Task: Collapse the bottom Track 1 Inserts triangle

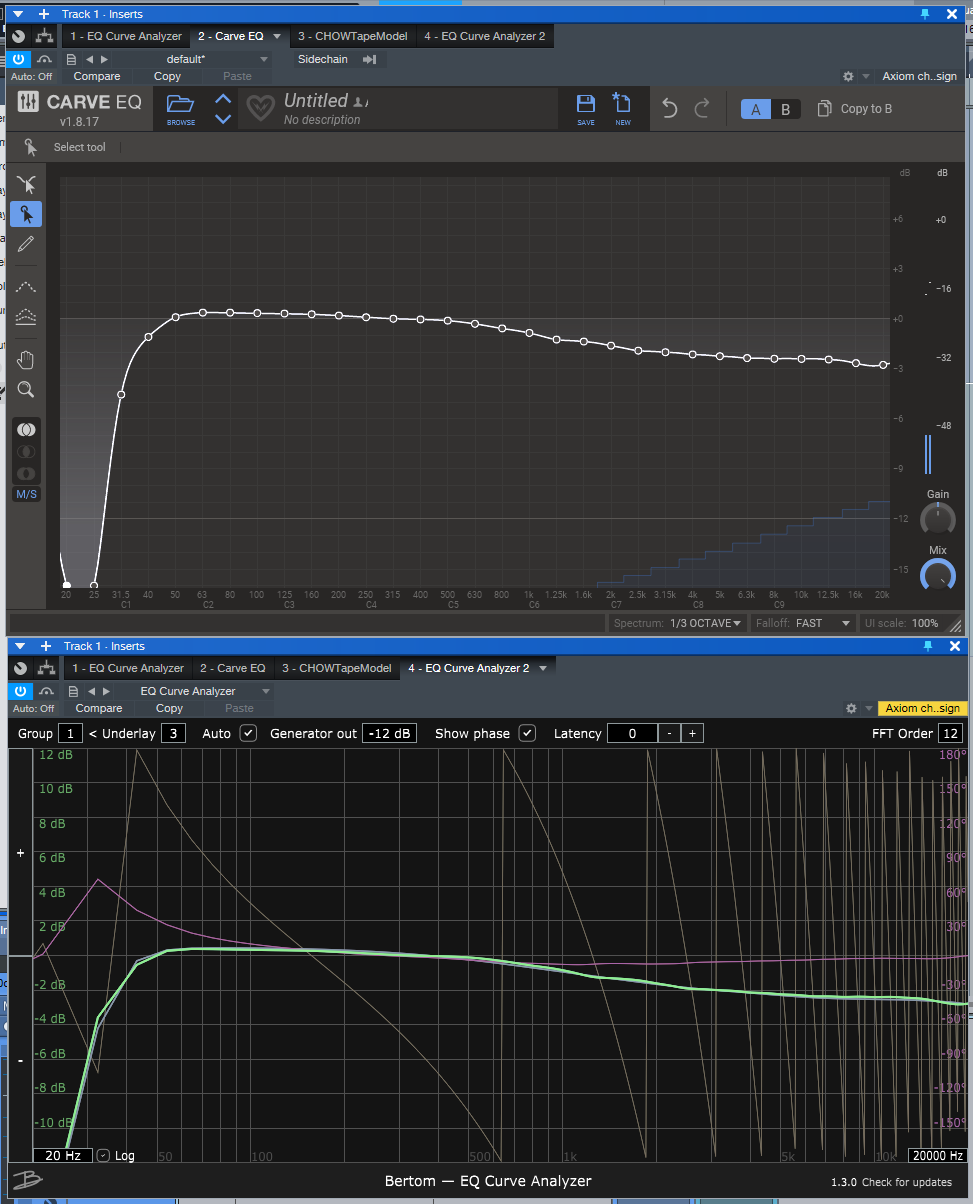Action: (x=19, y=646)
